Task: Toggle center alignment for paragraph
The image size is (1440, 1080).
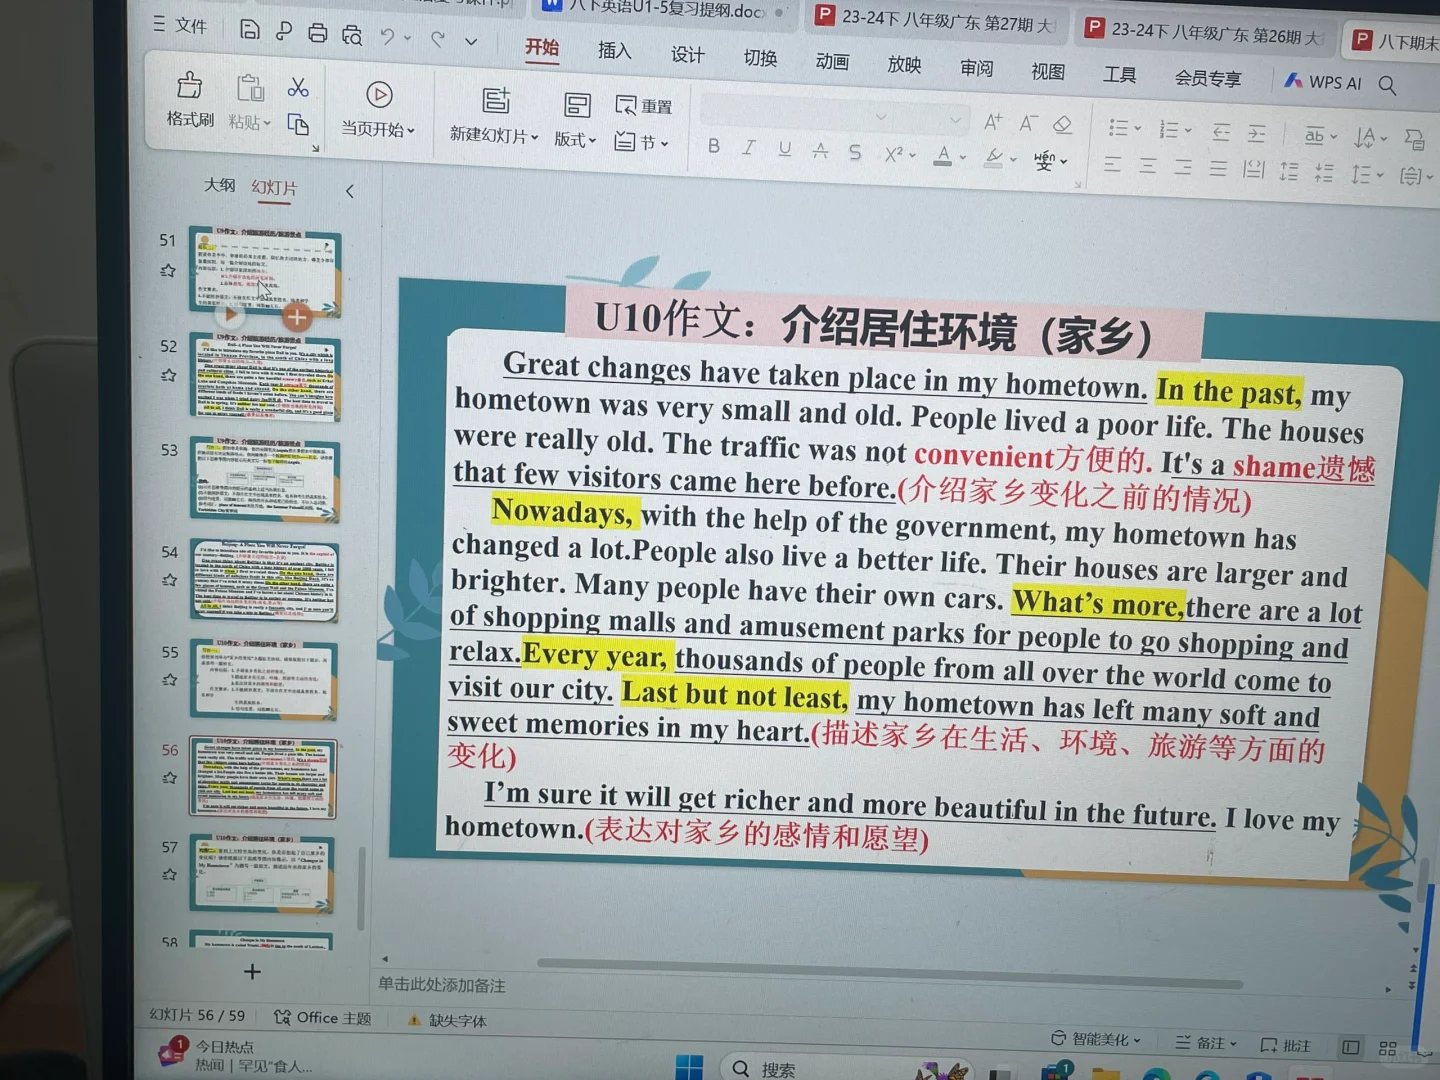Action: pos(1148,166)
